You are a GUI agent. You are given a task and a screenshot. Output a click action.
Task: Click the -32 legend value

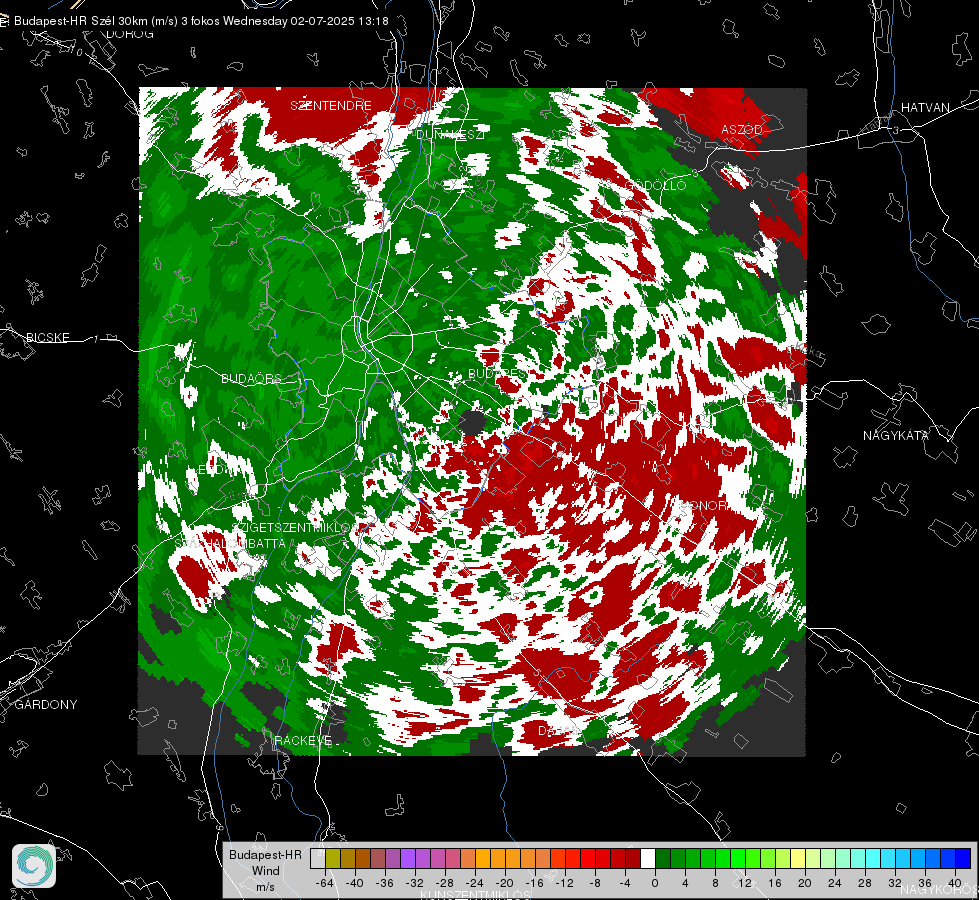(x=415, y=883)
